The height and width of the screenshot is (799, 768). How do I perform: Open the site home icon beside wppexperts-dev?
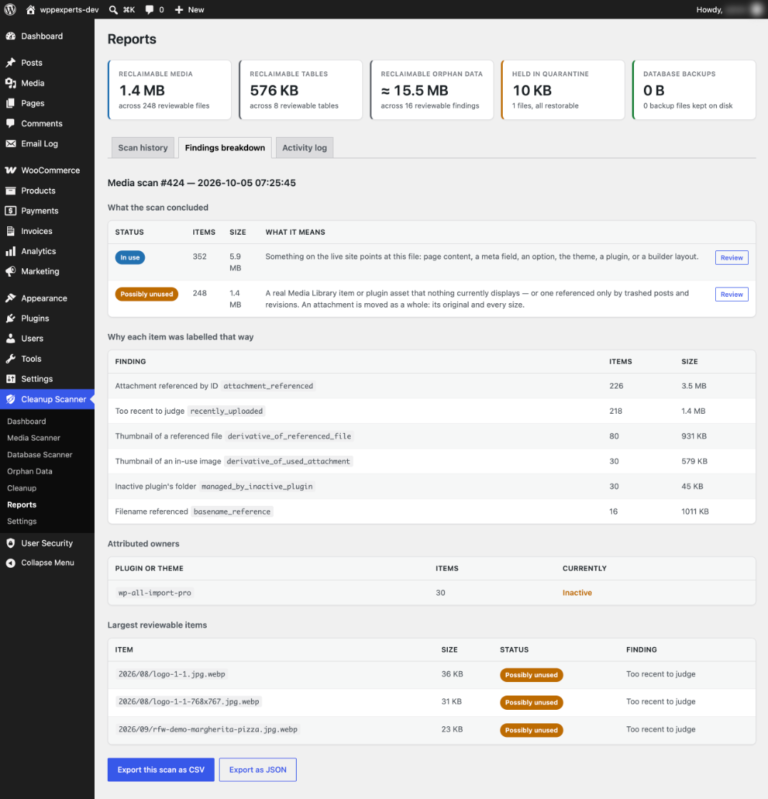click(31, 10)
